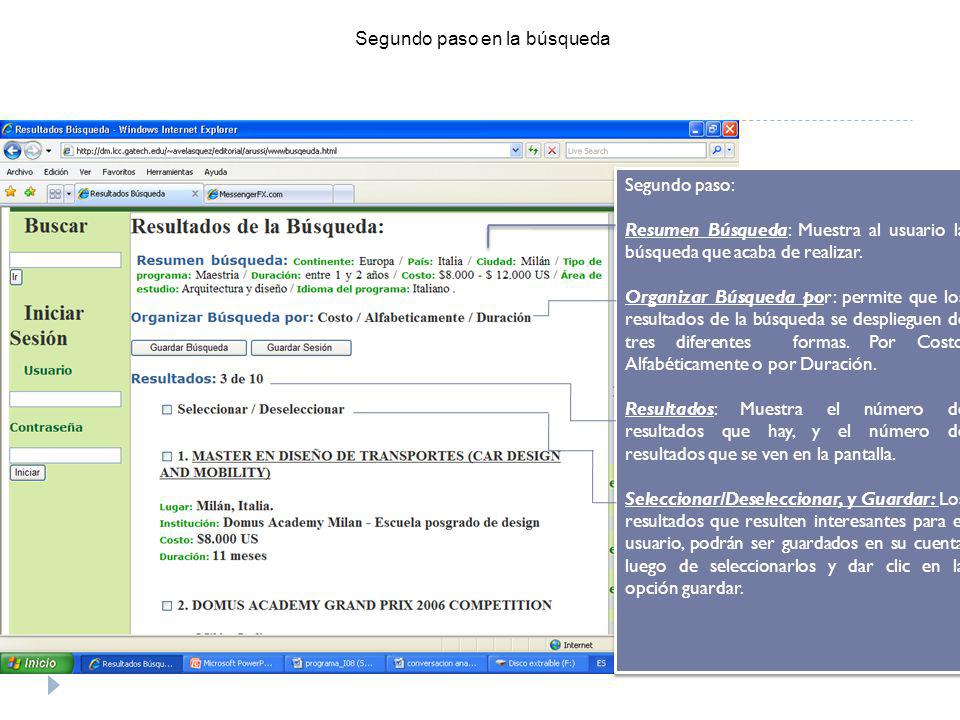Click the 'Lugar: Milán, Italia.' text

[x=216, y=506]
